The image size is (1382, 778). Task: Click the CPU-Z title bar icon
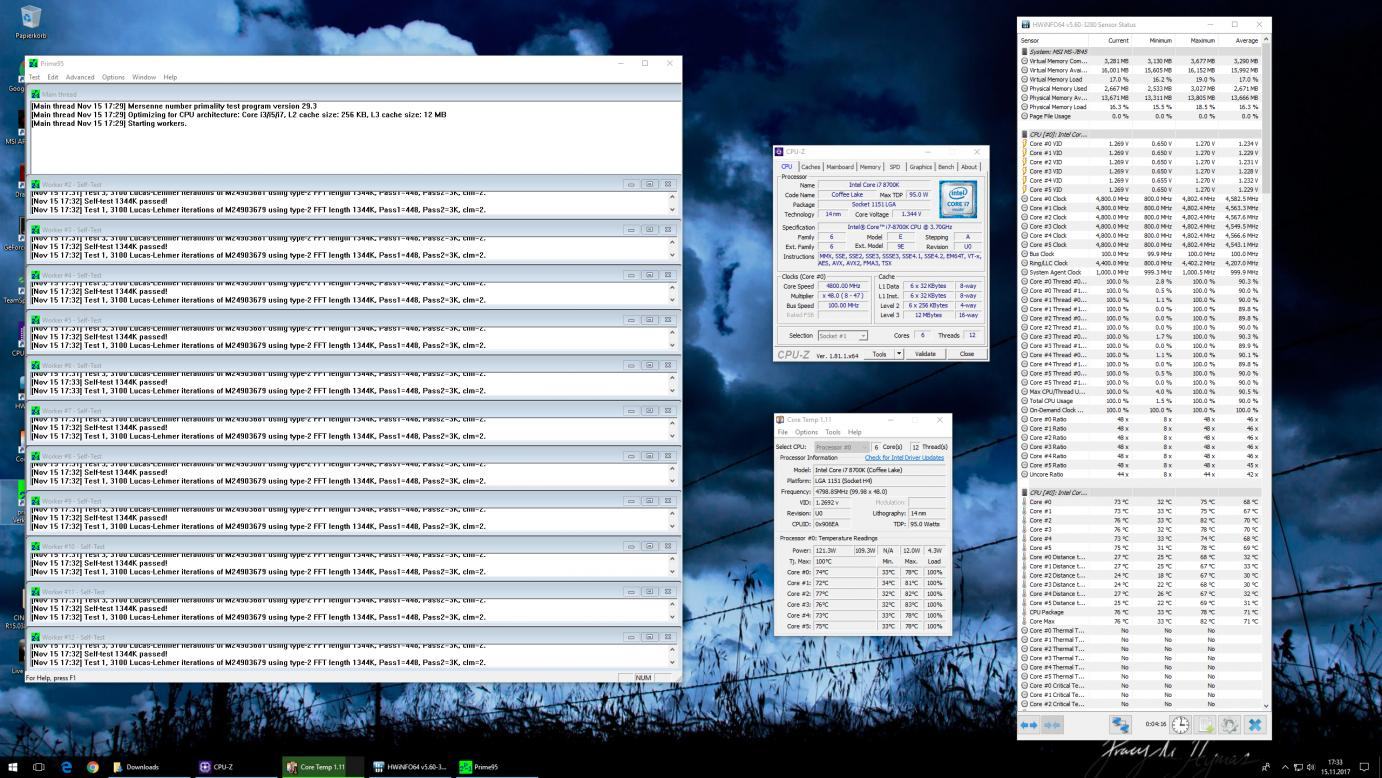point(780,152)
